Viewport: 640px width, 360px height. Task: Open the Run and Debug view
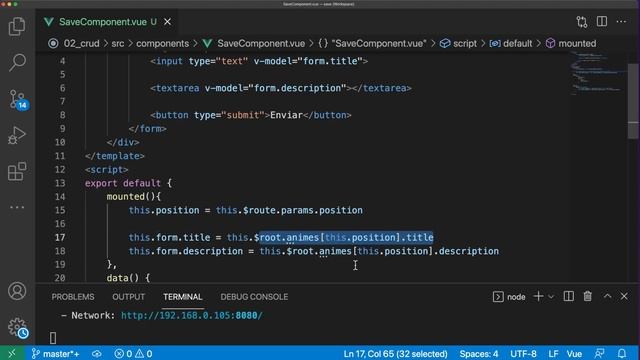(17, 135)
